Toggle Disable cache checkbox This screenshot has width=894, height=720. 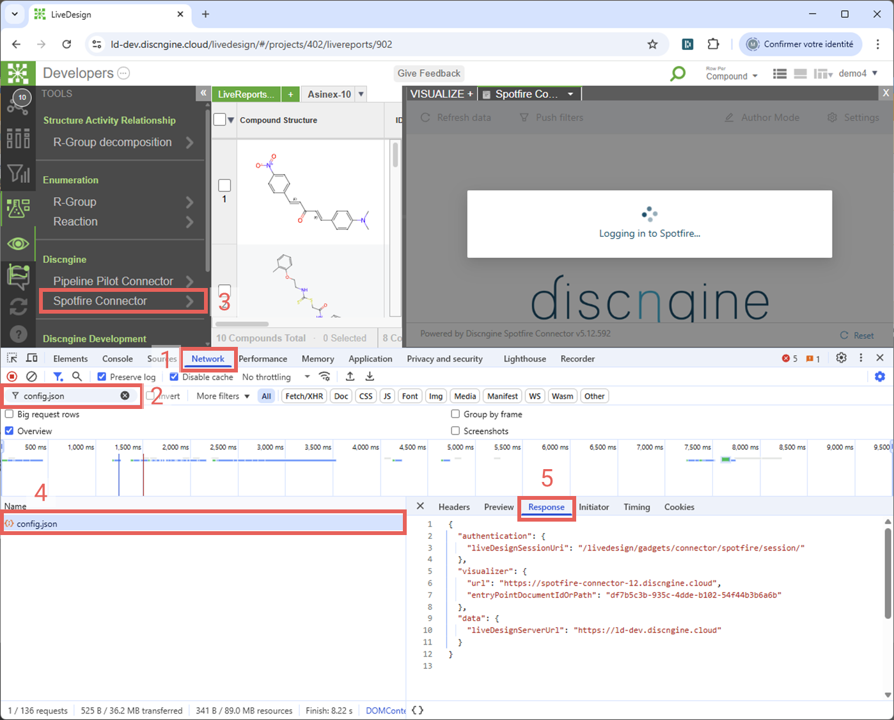pos(174,376)
